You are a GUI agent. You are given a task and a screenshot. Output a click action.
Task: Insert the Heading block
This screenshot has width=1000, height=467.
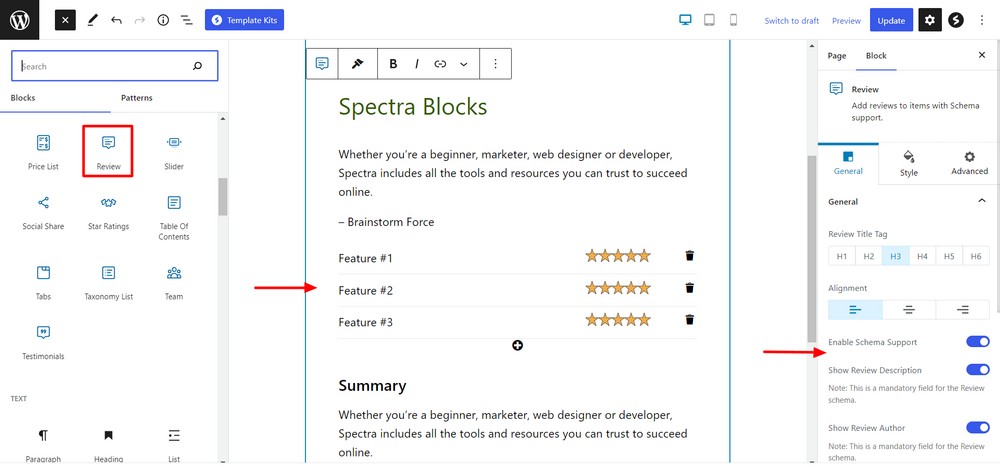[x=108, y=445]
